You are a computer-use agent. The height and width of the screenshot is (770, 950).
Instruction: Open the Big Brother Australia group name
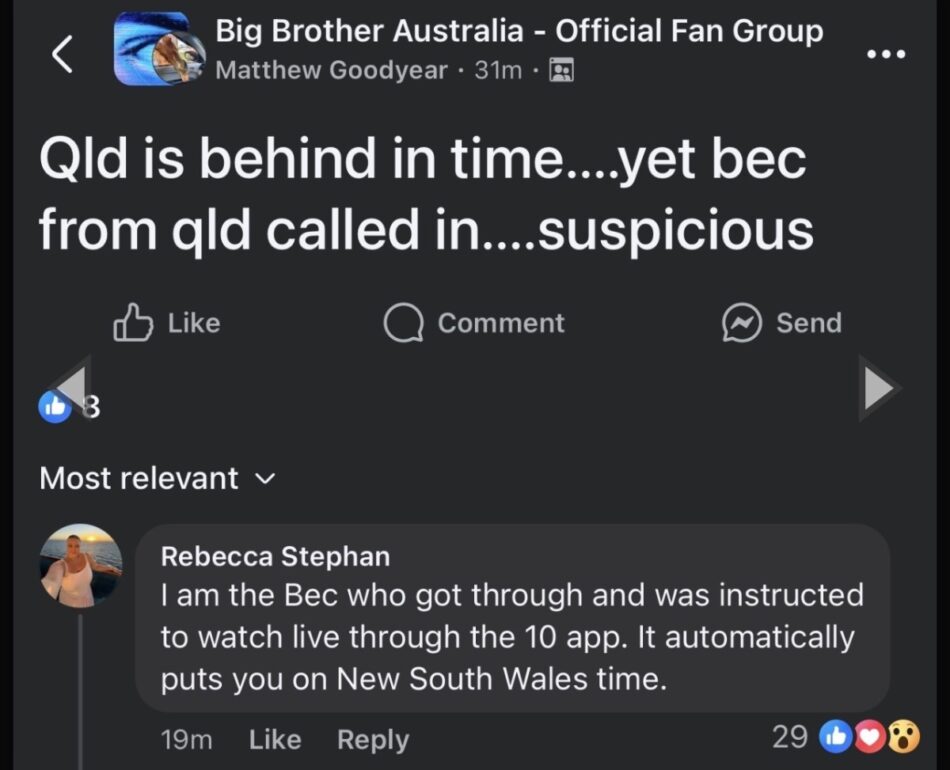coord(519,31)
